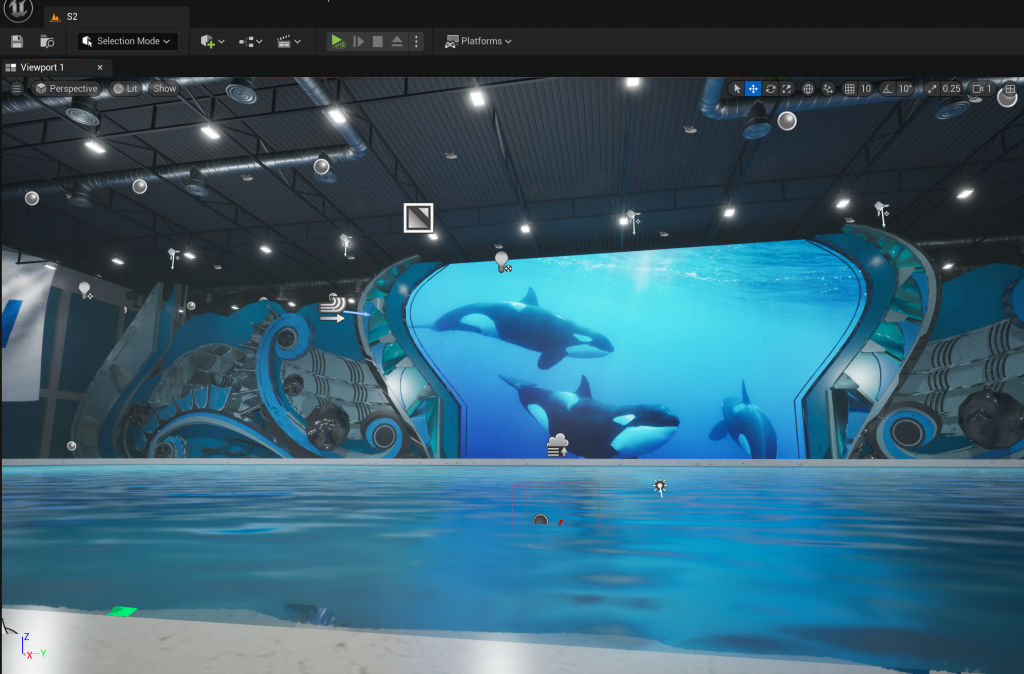This screenshot has height=674, width=1024.
Task: Open the grid snap size value 10
Action: pos(866,88)
